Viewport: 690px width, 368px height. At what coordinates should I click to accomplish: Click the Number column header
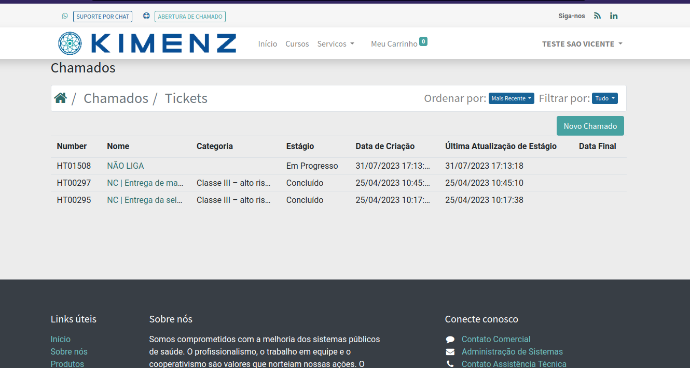[72, 146]
